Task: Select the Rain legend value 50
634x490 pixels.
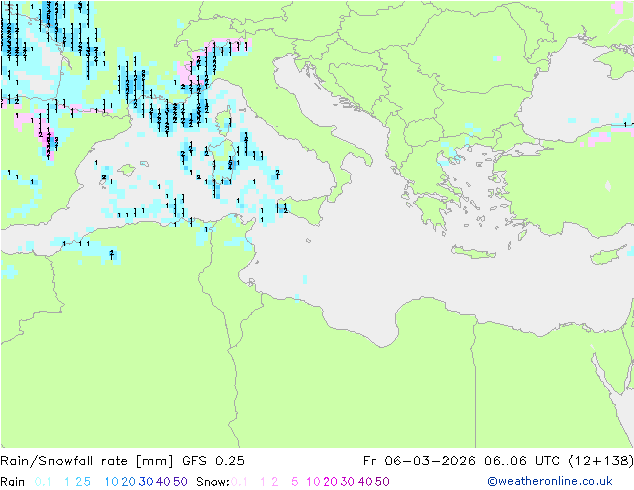Action: coord(180,482)
